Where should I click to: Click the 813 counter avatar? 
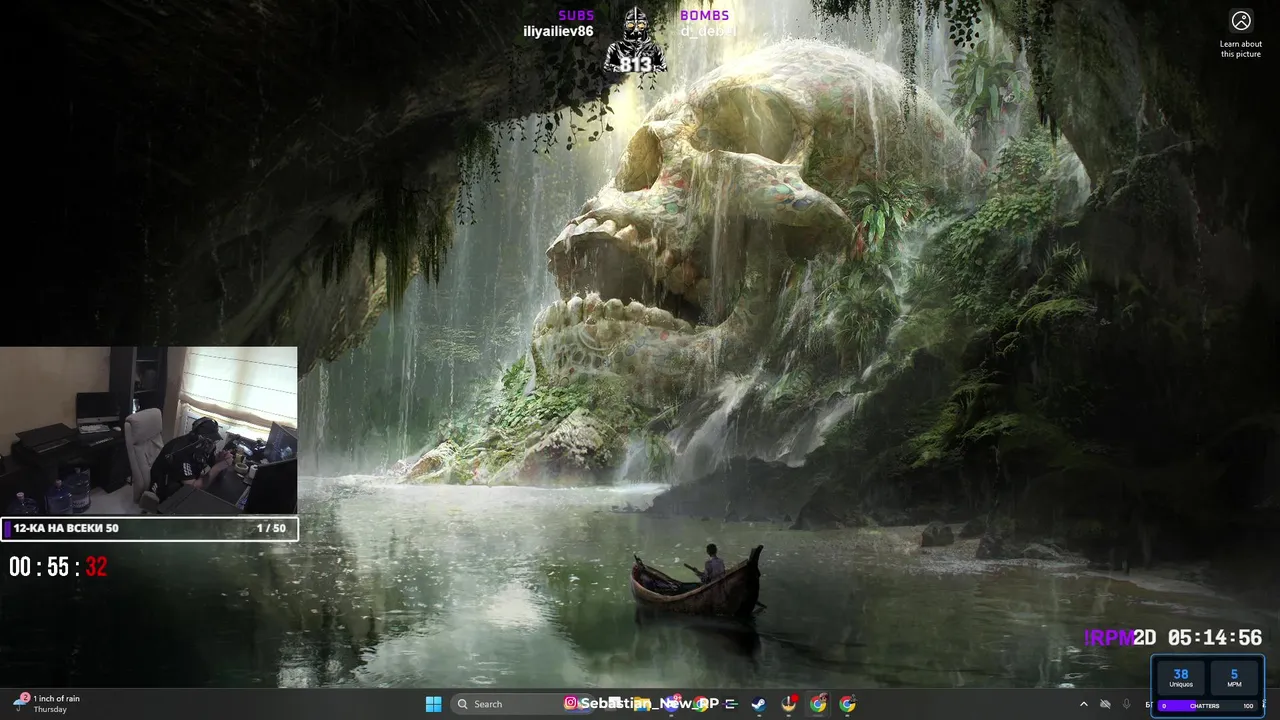tap(635, 40)
